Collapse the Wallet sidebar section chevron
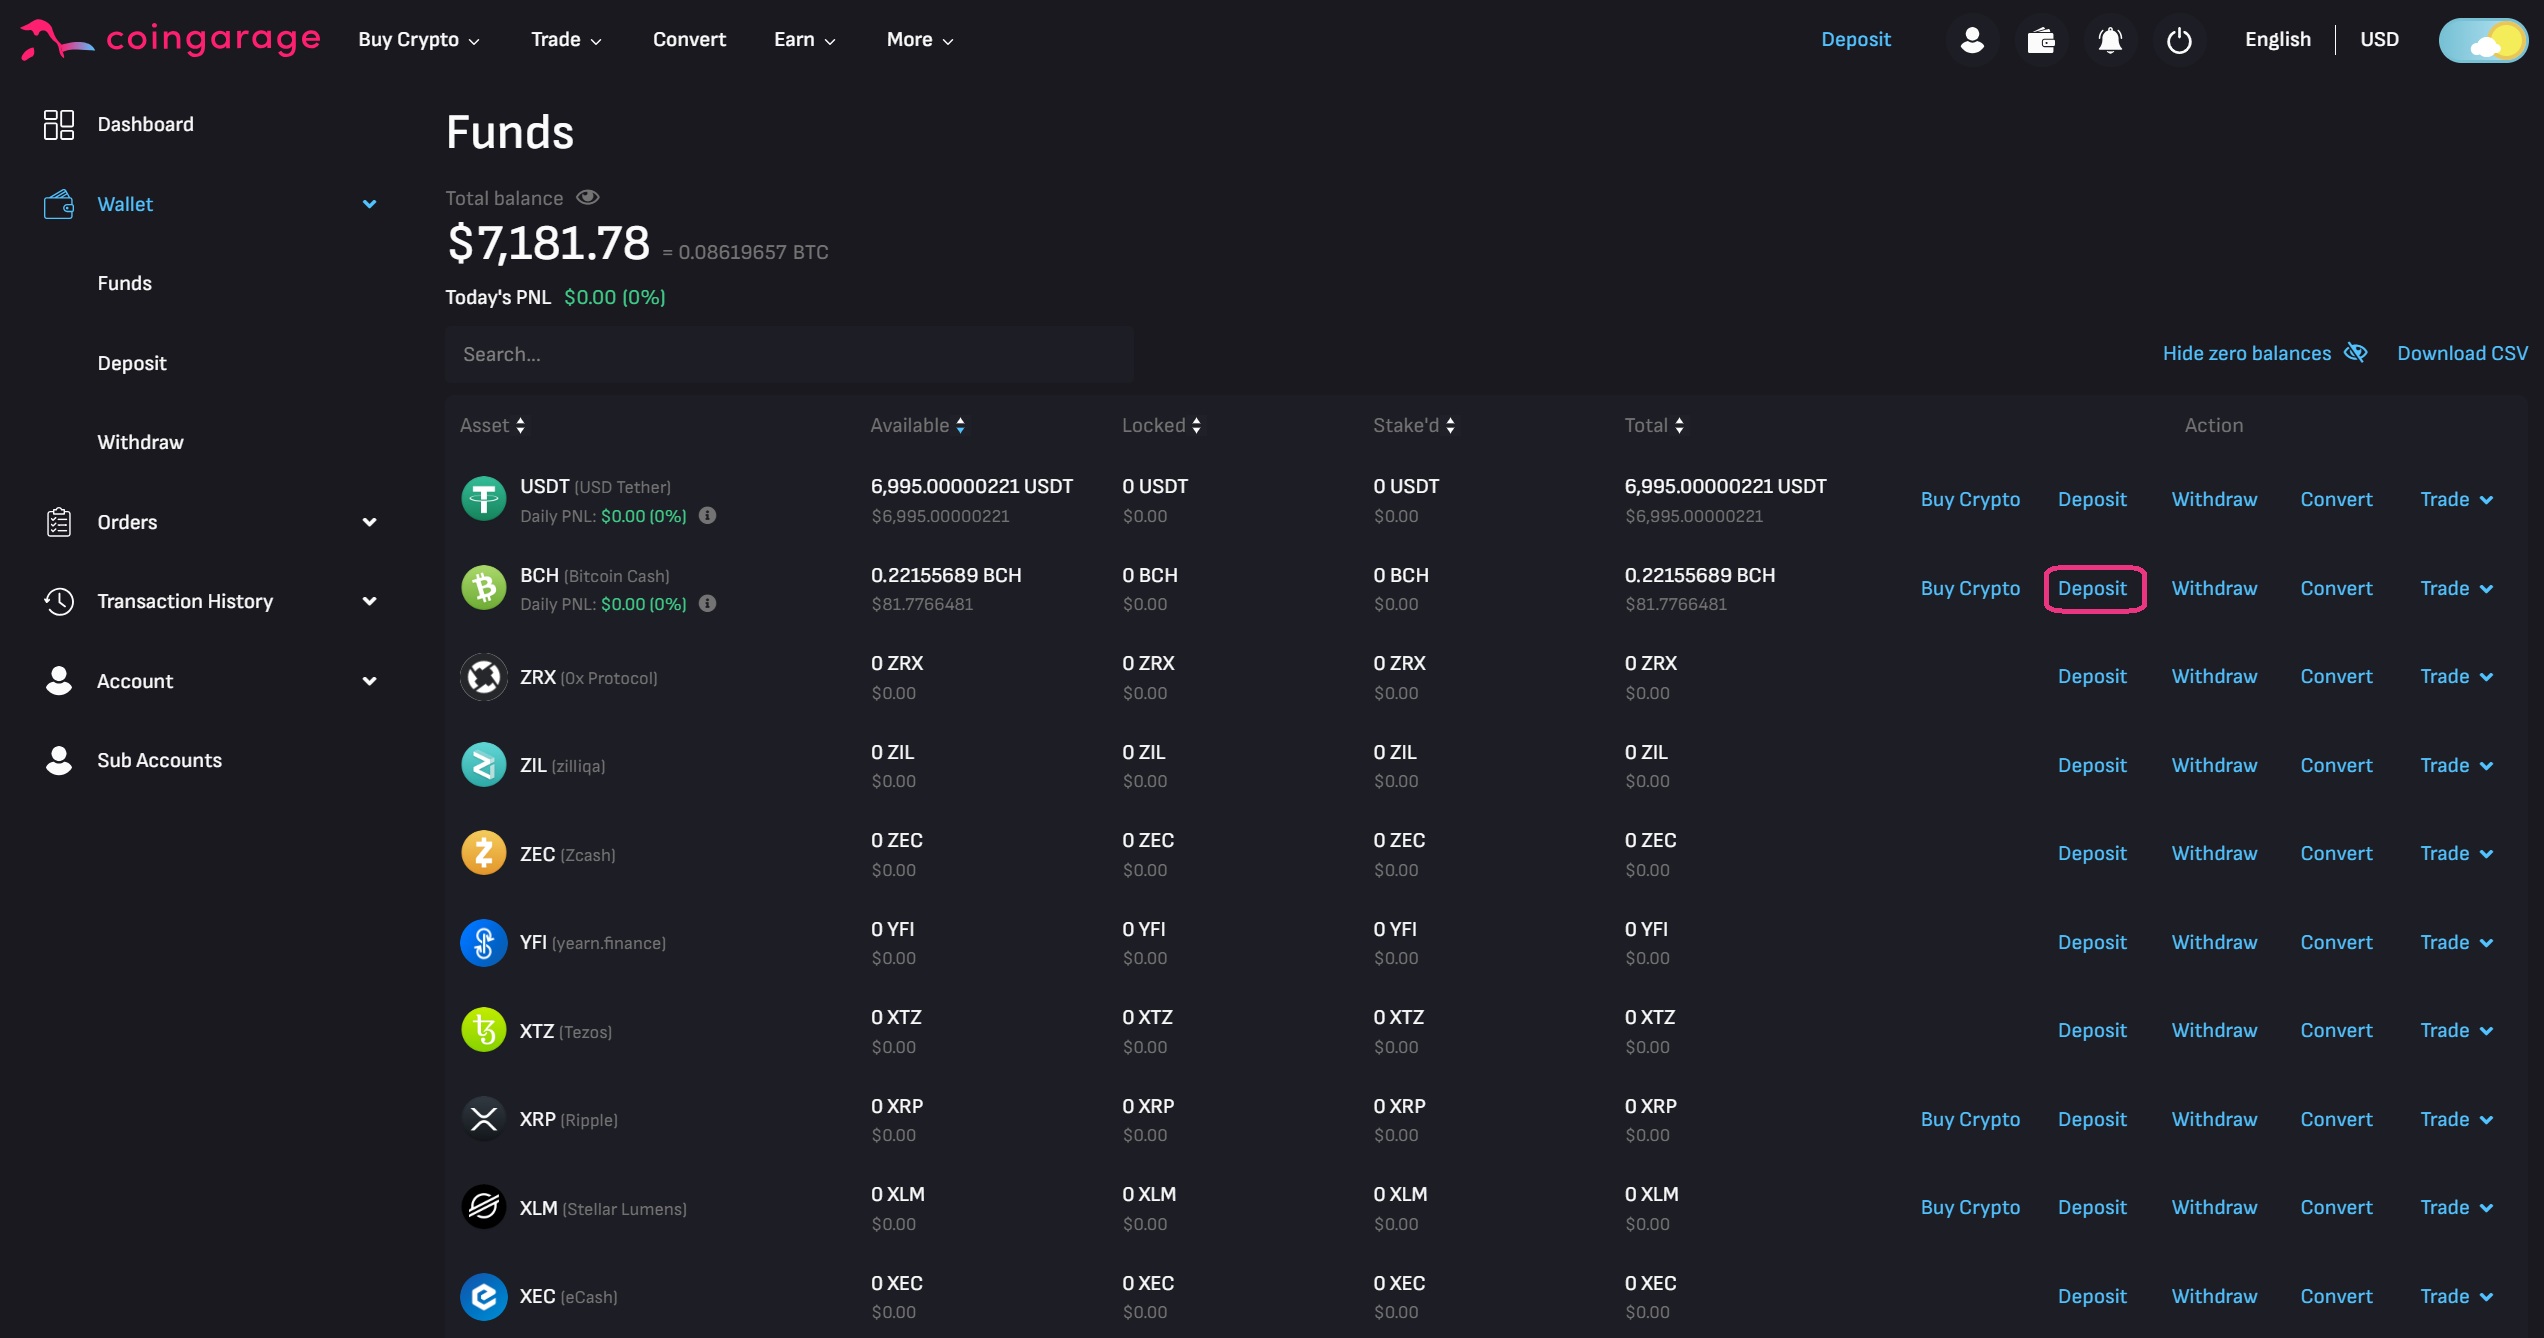The image size is (2544, 1338). click(369, 204)
